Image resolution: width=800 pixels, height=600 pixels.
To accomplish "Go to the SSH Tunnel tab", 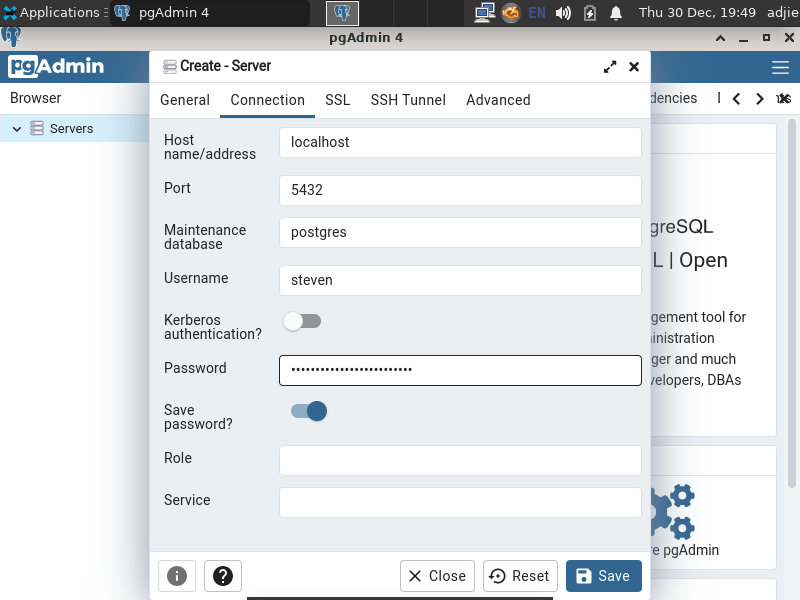I will coord(408,100).
